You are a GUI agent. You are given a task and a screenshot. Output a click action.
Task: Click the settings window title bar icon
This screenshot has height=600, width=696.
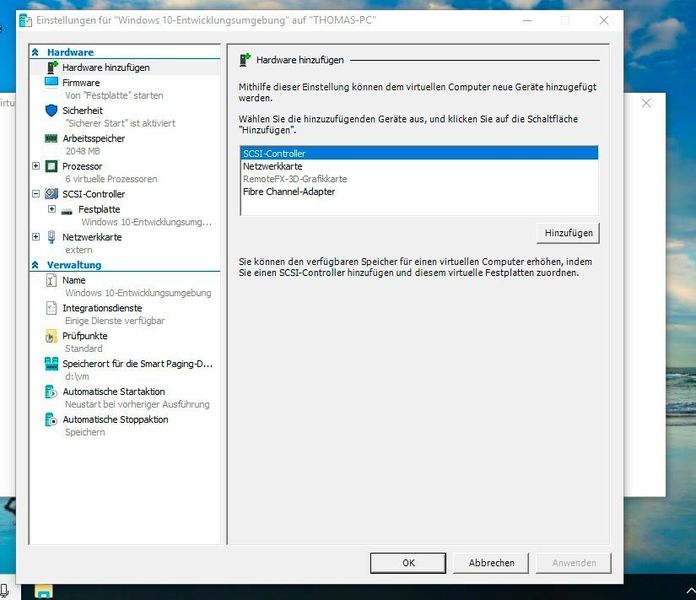(25, 20)
